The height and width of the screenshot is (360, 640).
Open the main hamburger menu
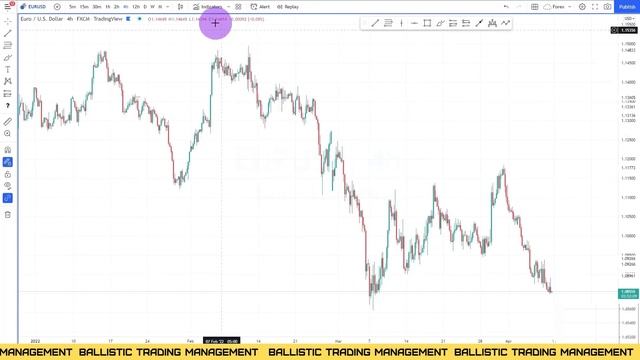tap(7, 7)
